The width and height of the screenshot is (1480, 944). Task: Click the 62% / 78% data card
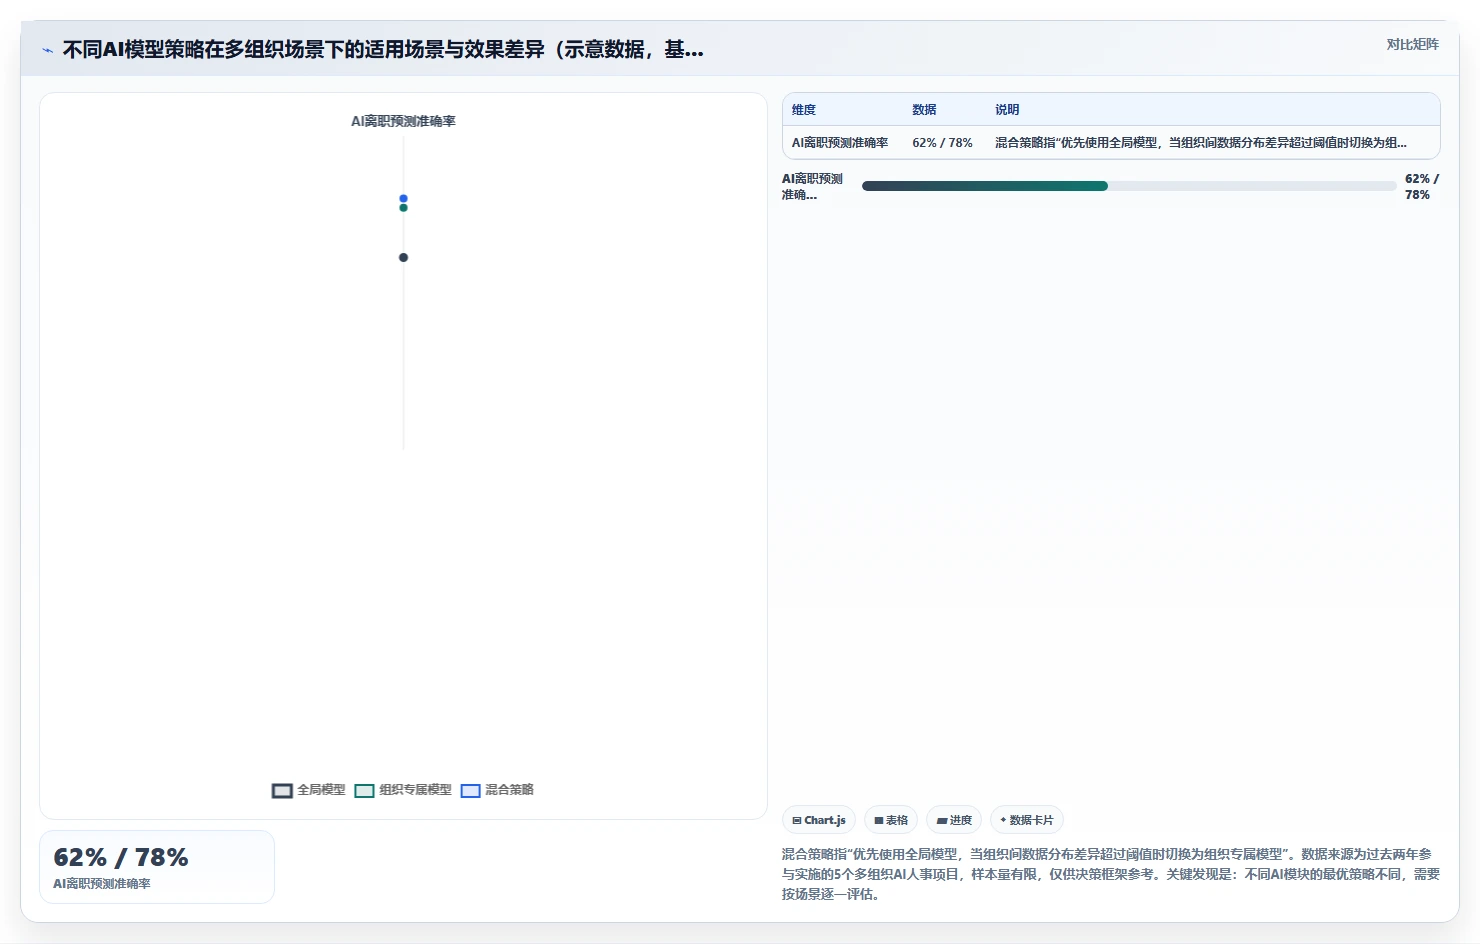pos(157,867)
